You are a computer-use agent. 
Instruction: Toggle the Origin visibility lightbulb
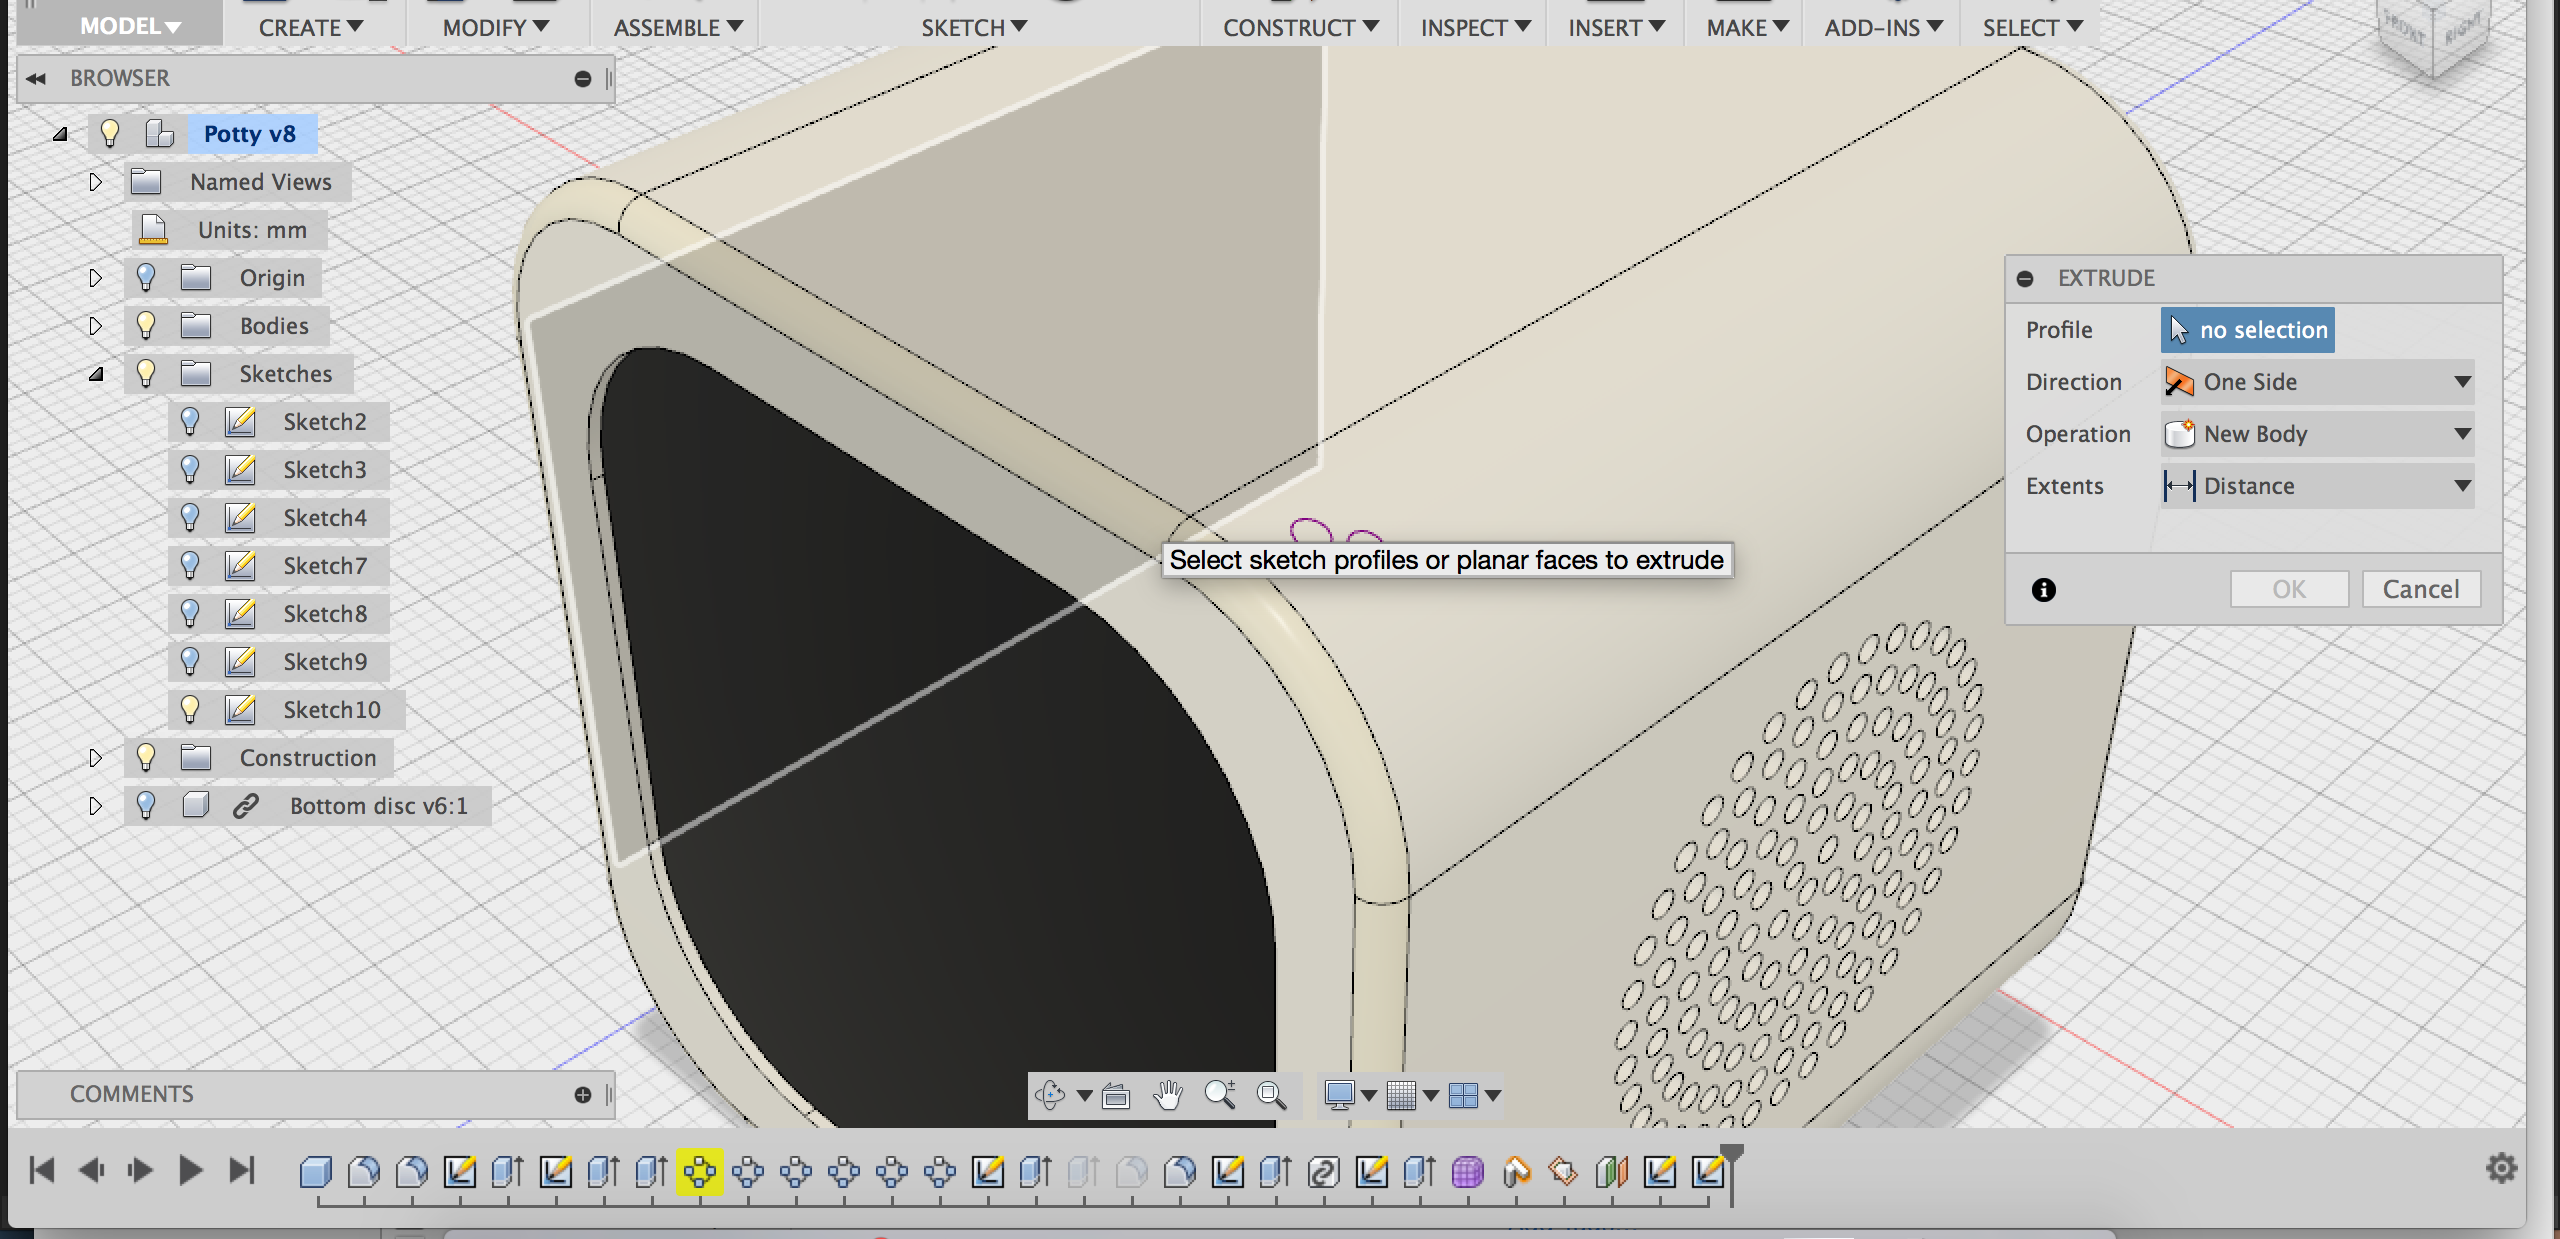147,277
